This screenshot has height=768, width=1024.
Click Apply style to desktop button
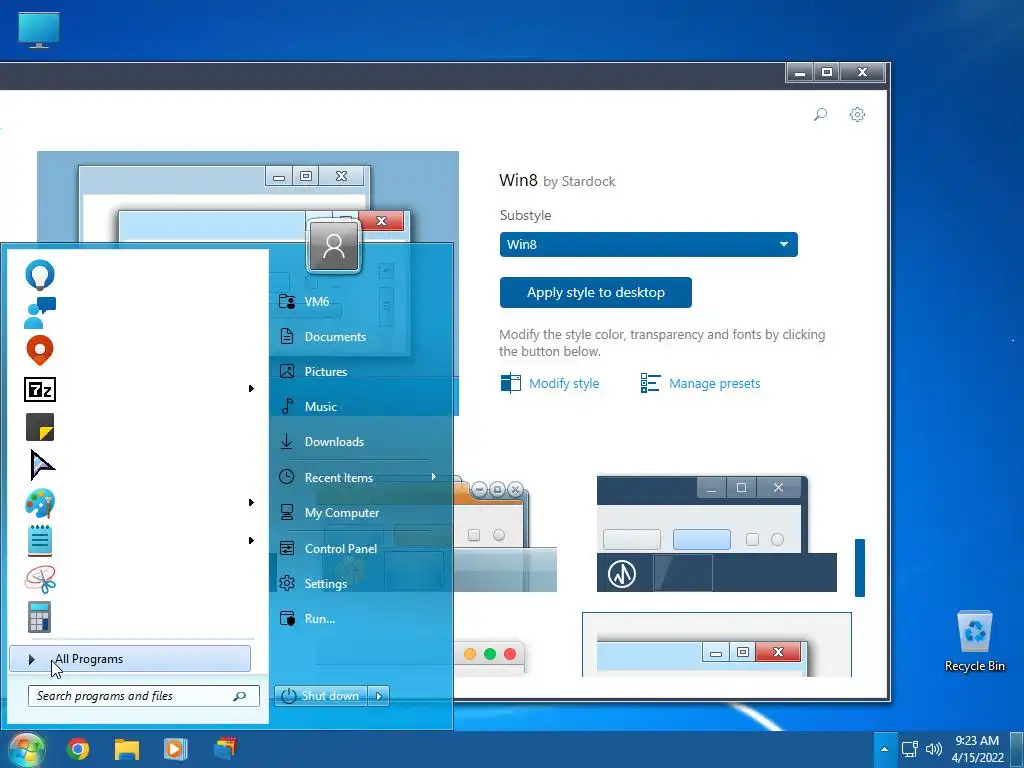(x=596, y=293)
